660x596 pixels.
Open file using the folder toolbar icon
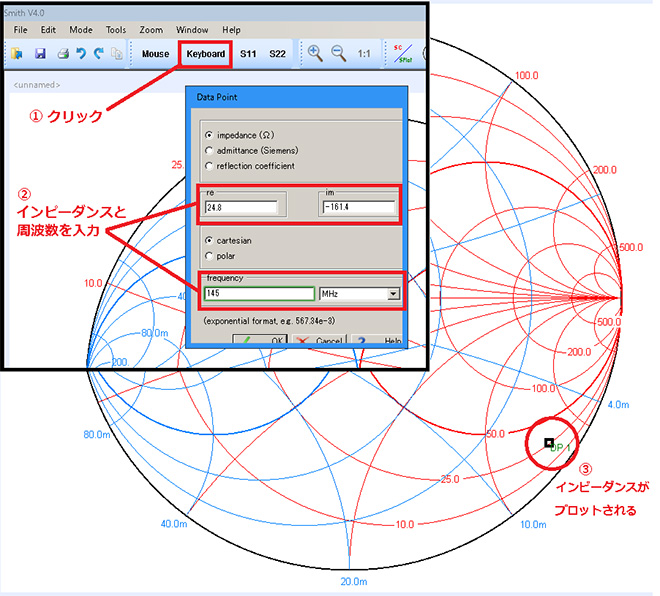tap(17, 53)
